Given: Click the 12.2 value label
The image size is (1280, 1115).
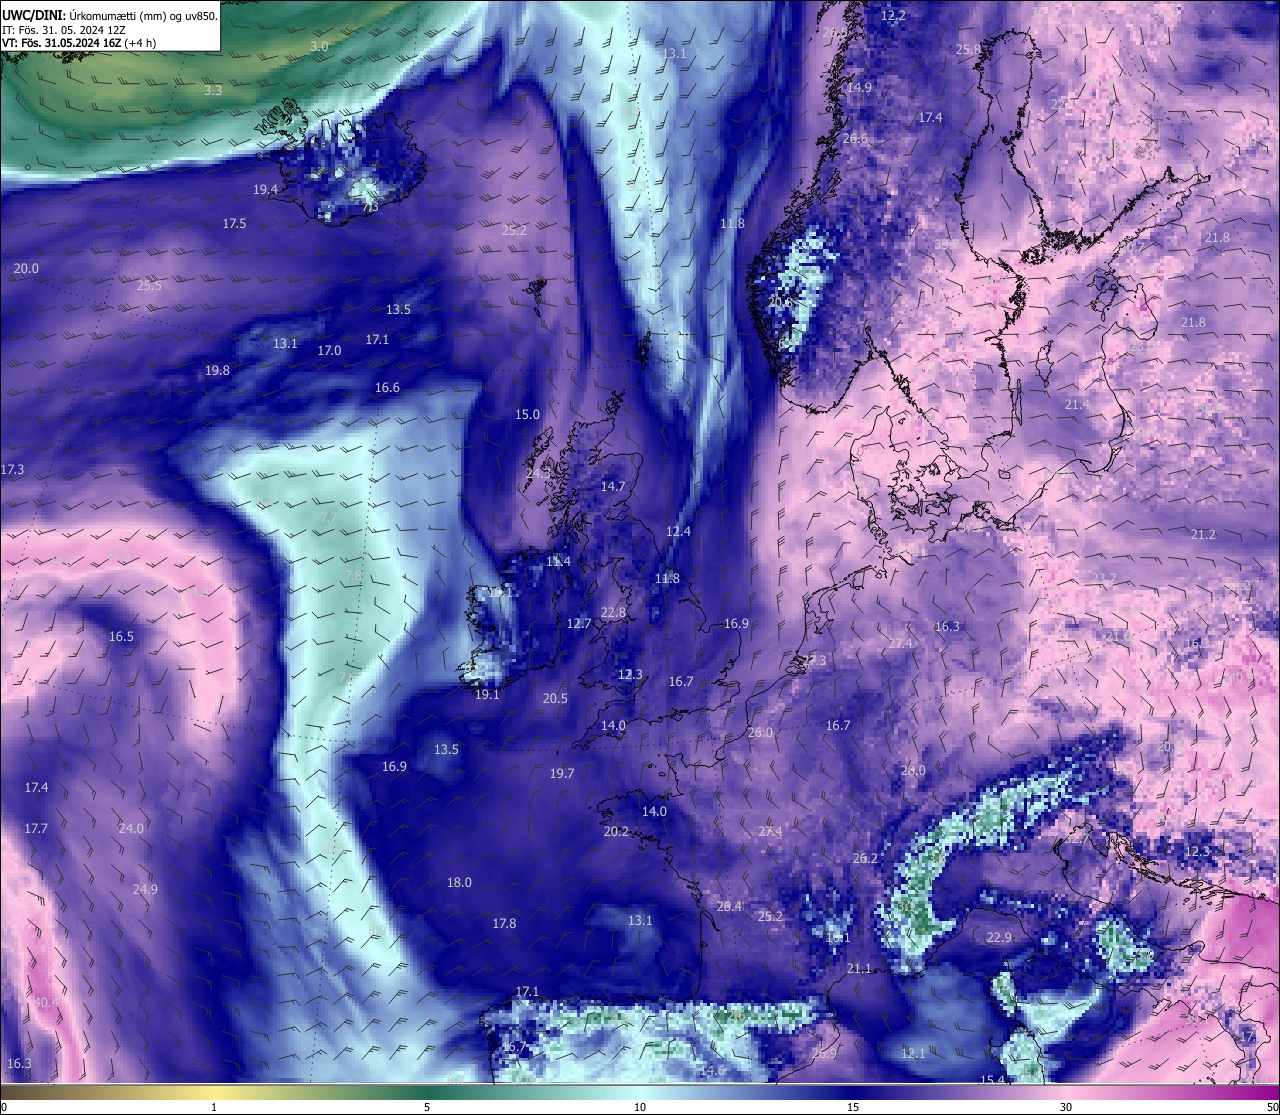Looking at the screenshot, I should coord(893,15).
